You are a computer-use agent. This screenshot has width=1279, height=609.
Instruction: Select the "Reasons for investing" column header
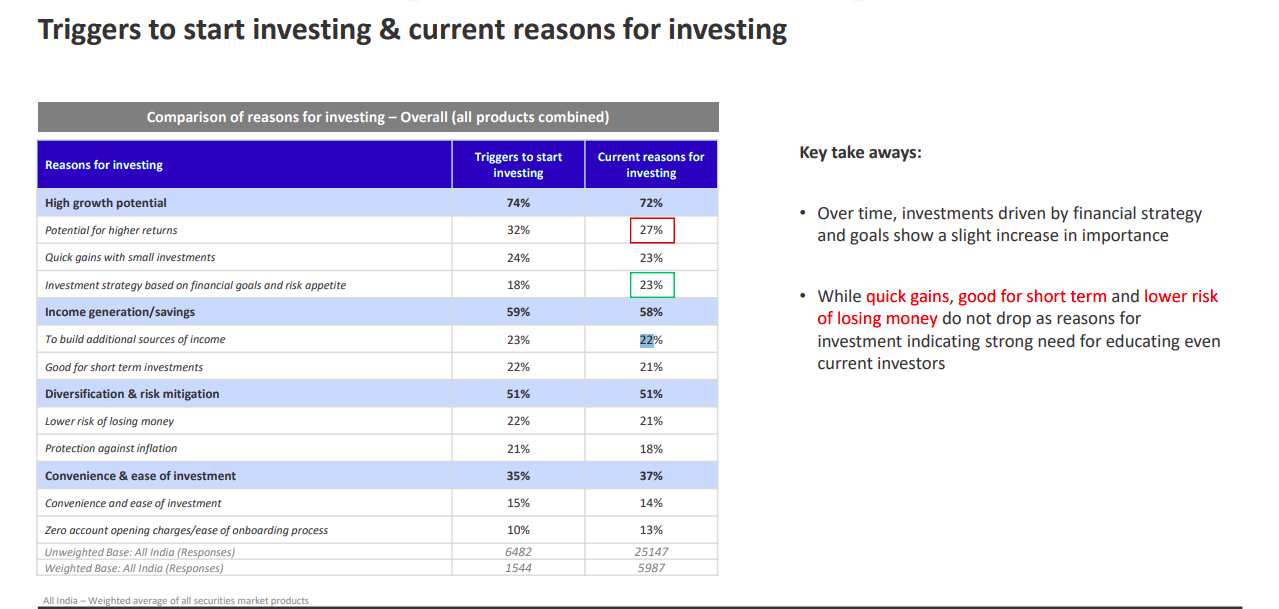[104, 165]
